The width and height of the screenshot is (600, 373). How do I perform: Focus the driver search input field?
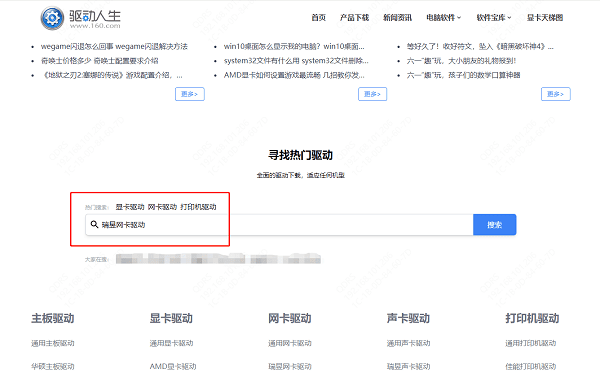[279, 225]
